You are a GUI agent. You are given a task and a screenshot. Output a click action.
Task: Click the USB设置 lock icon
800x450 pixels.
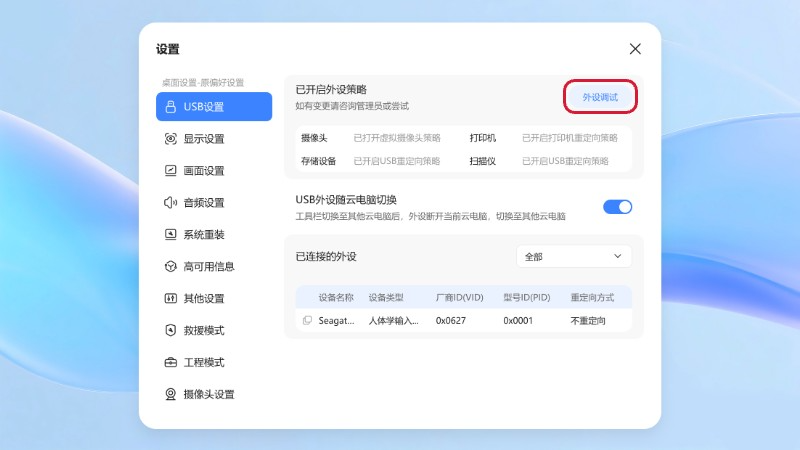[170, 107]
